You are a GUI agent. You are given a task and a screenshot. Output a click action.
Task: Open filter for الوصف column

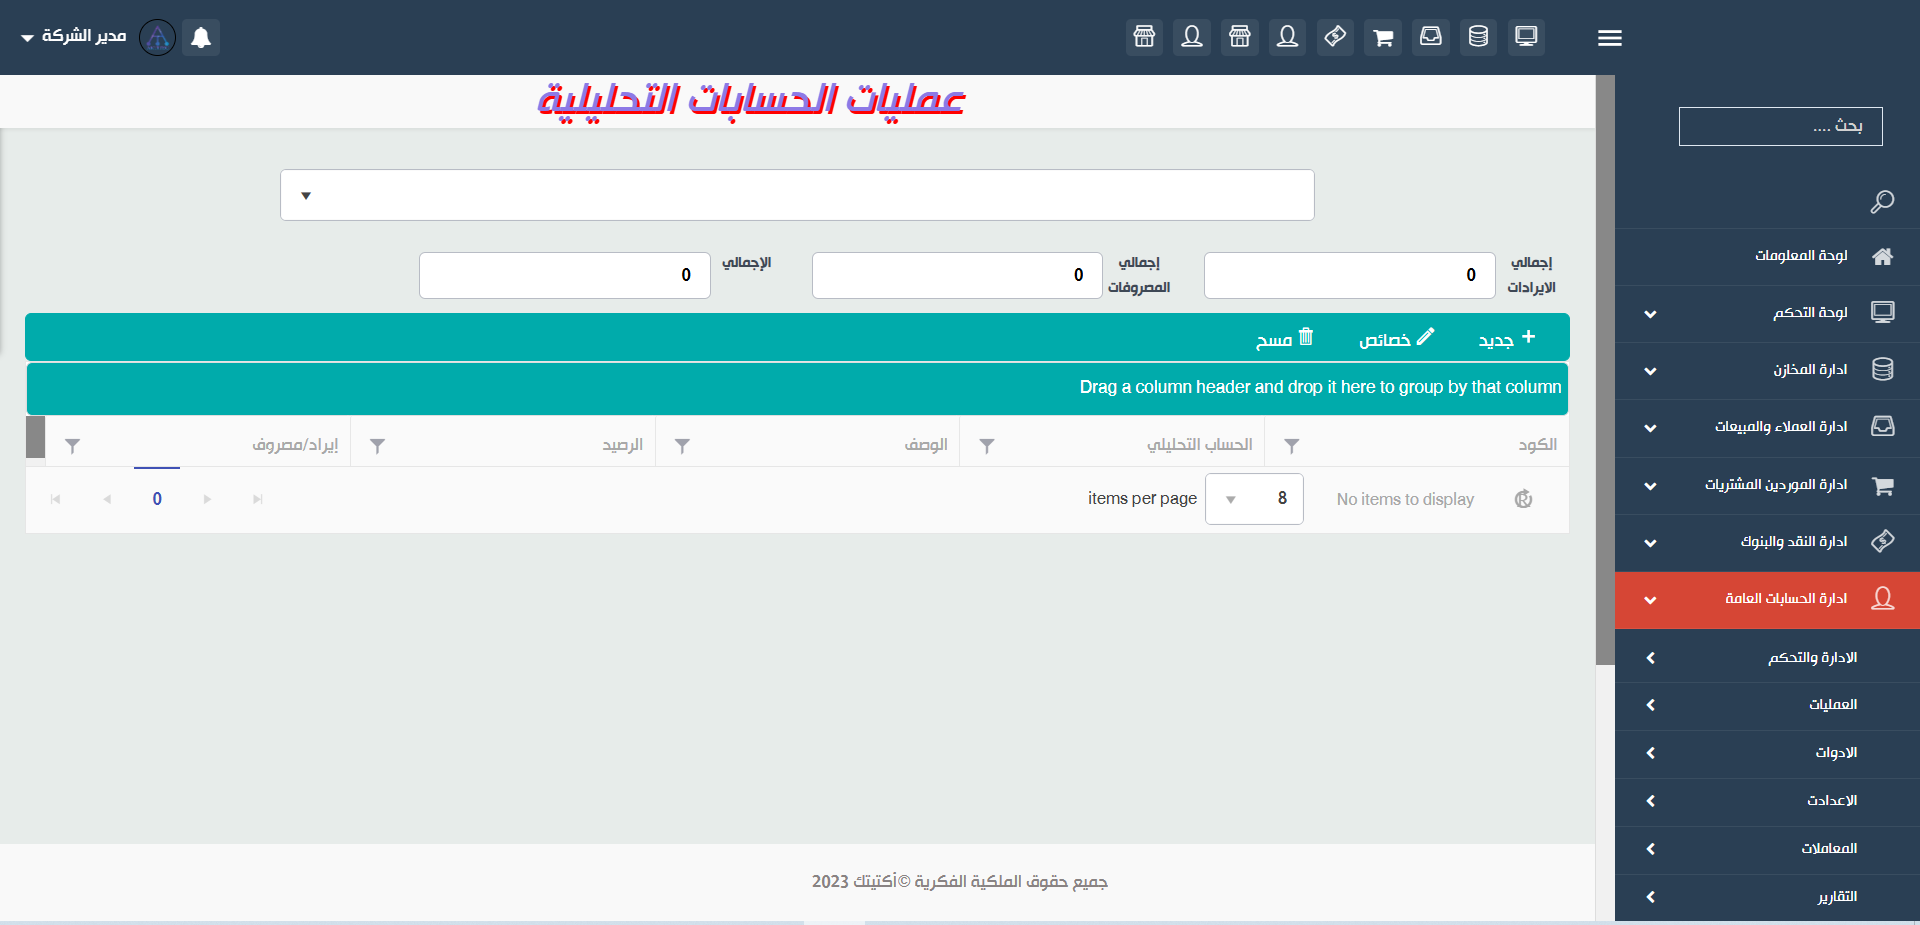(x=682, y=446)
